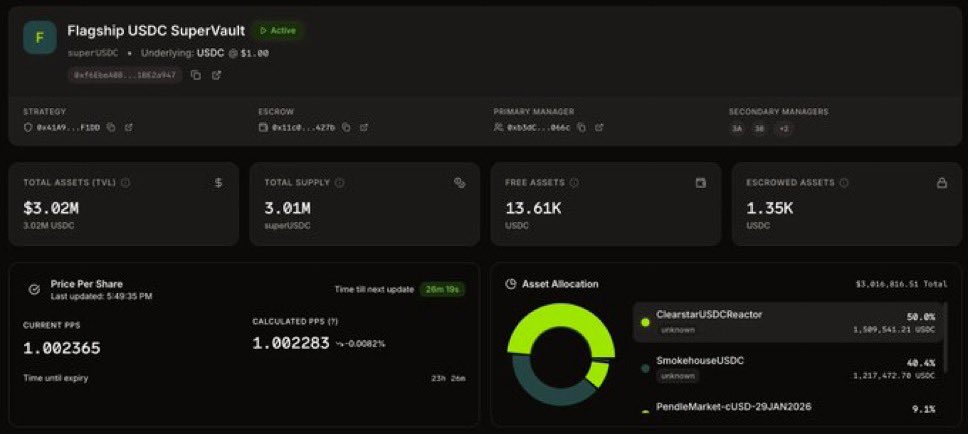Click the unknown tag under SmokehouseUSDC

click(678, 376)
